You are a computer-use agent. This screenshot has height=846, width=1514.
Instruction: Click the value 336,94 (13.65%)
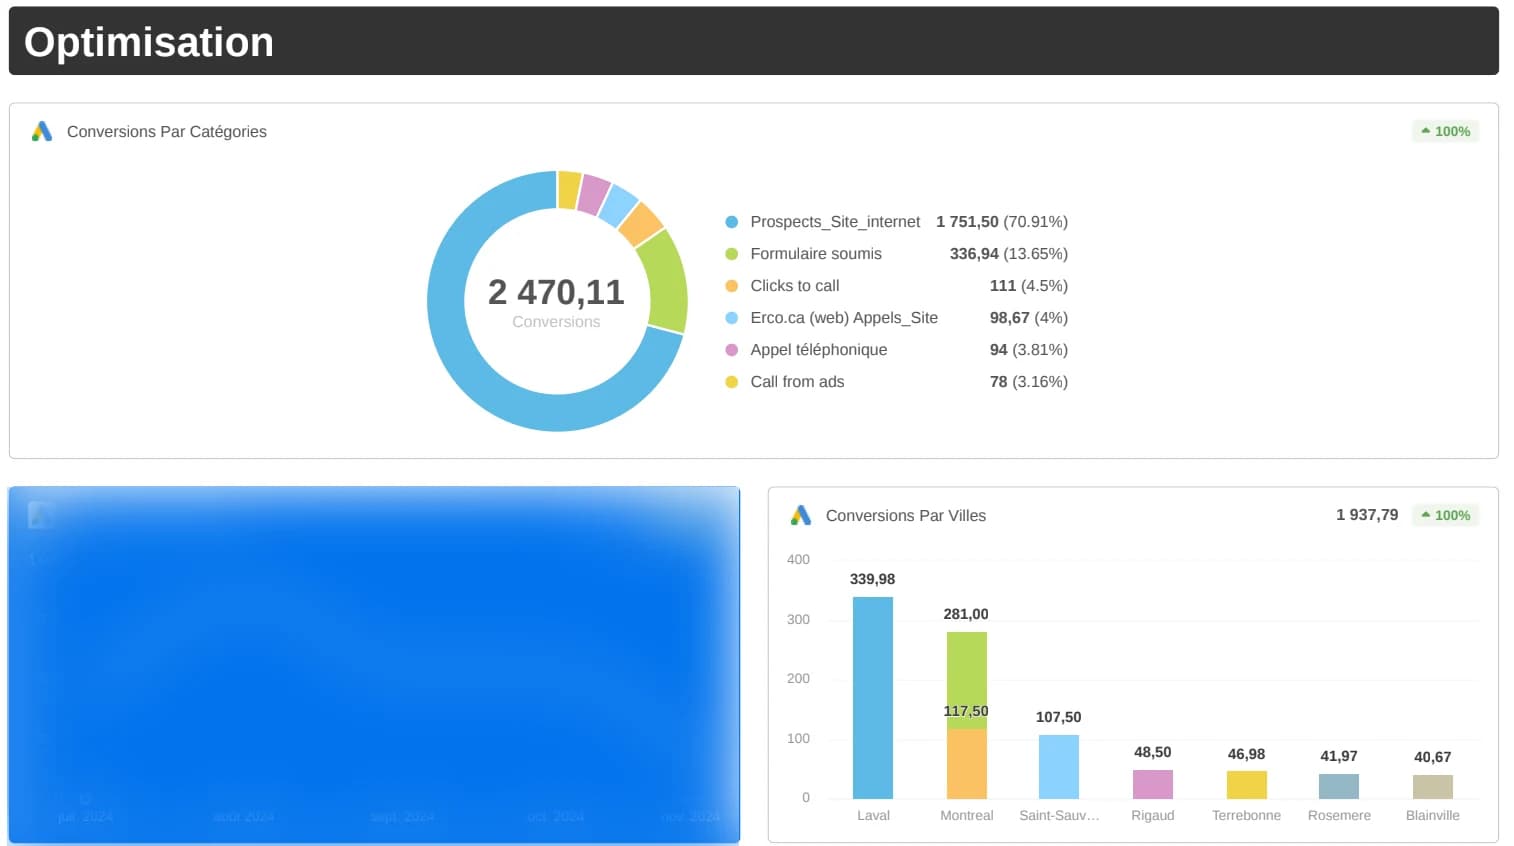(x=1009, y=254)
